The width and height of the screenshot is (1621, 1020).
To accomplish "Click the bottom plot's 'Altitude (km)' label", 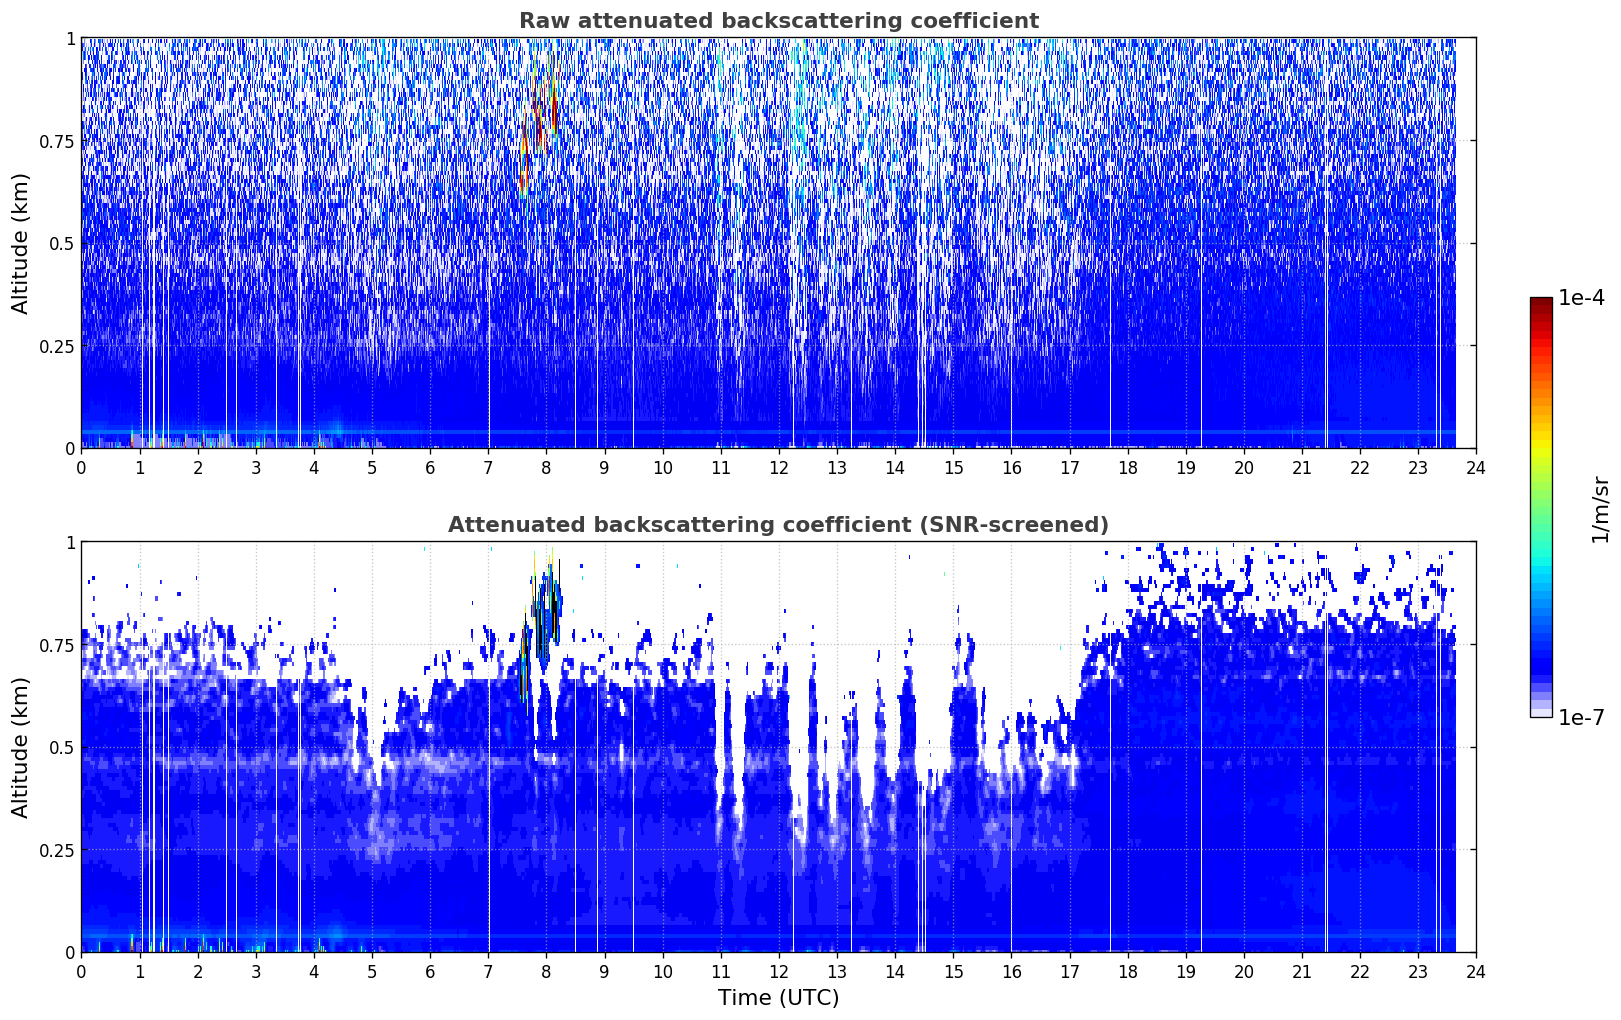I will (x=21, y=747).
